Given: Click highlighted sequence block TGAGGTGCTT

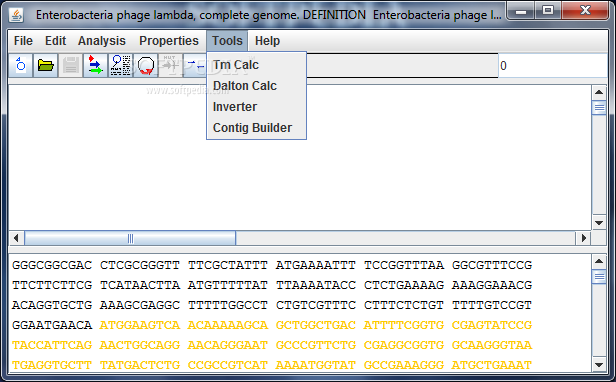Looking at the screenshot, I should (x=52, y=365).
